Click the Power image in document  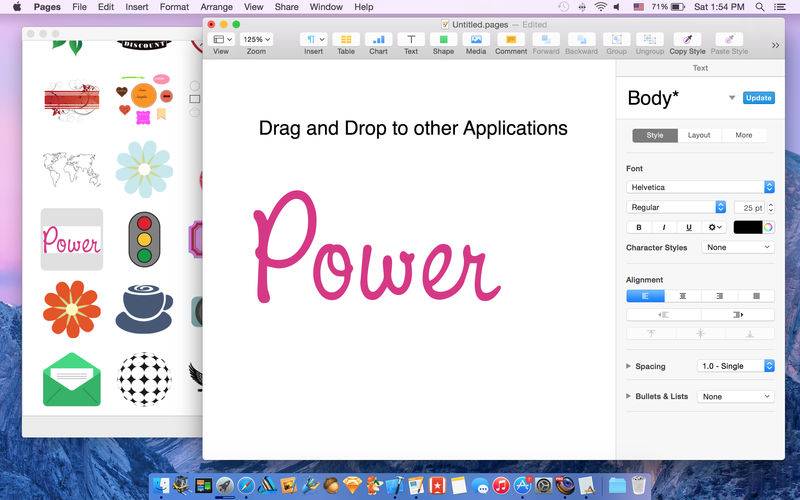tap(377, 247)
